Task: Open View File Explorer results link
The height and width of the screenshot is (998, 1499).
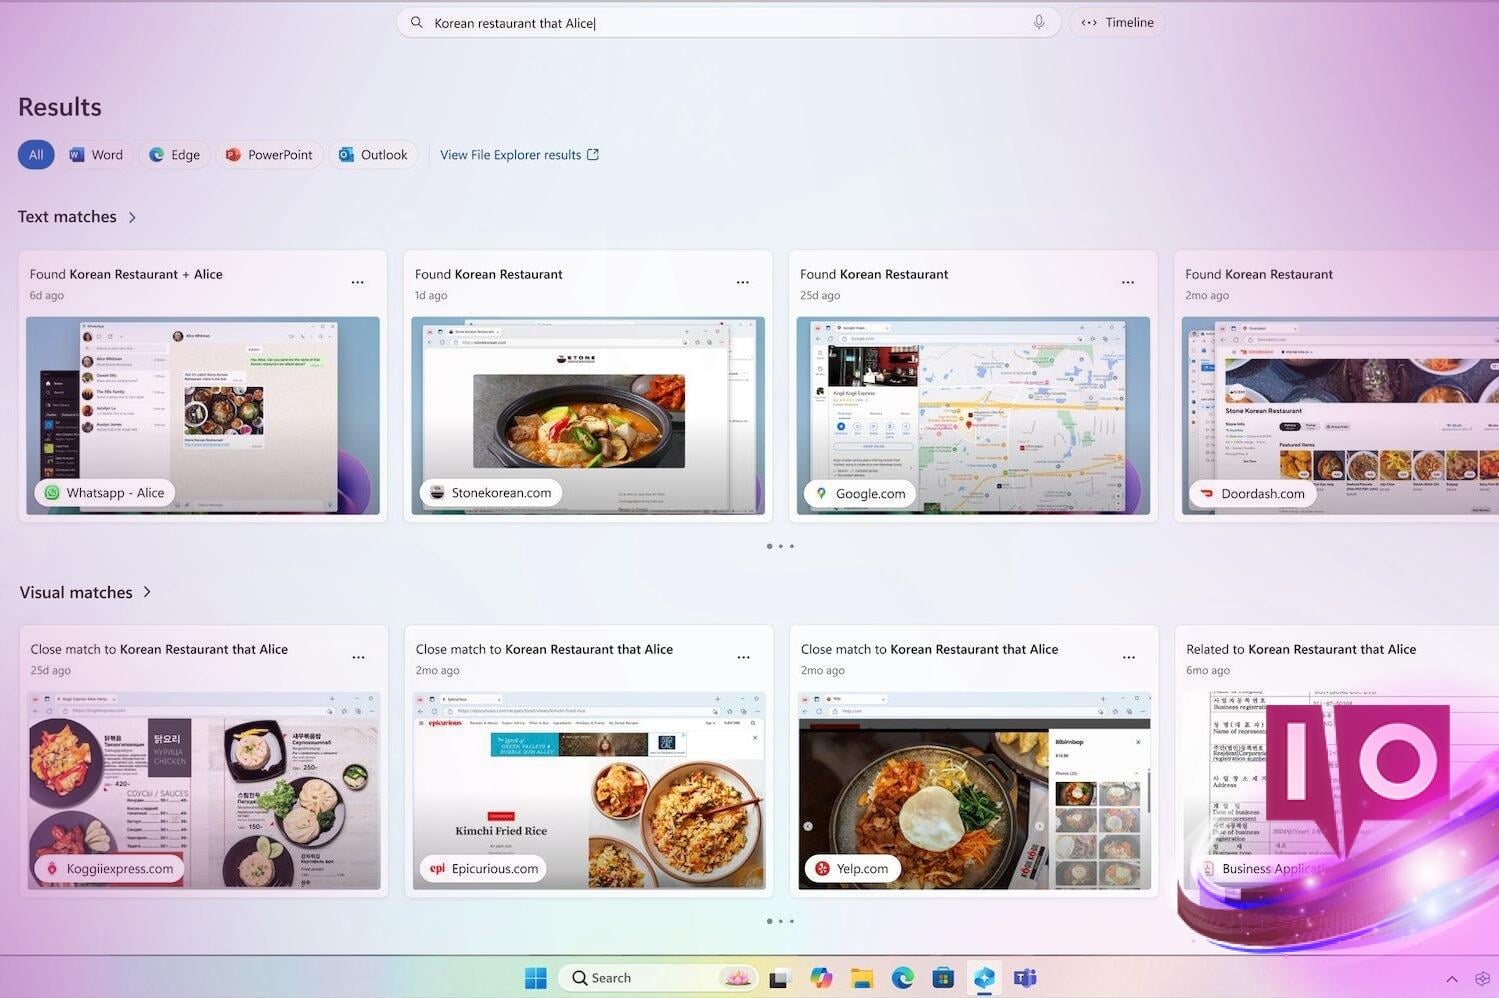Action: tap(519, 154)
